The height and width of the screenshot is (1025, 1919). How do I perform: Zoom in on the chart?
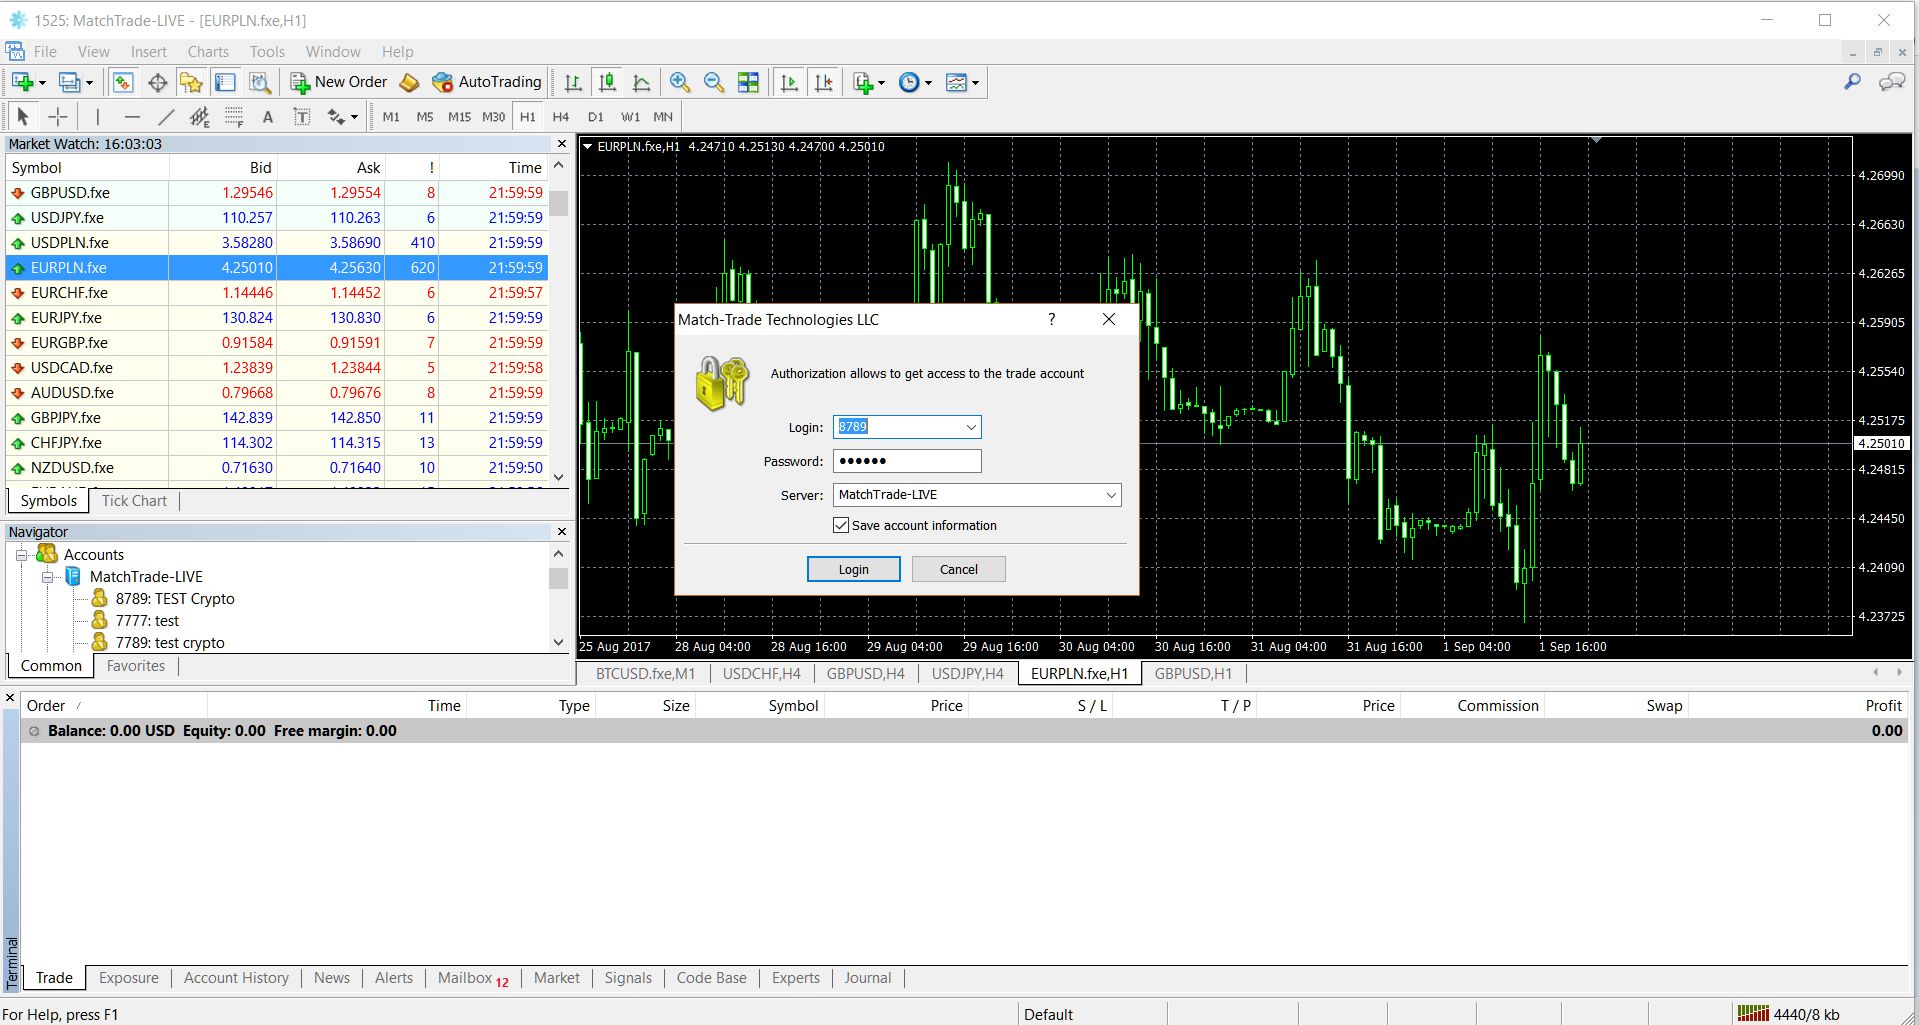point(680,82)
